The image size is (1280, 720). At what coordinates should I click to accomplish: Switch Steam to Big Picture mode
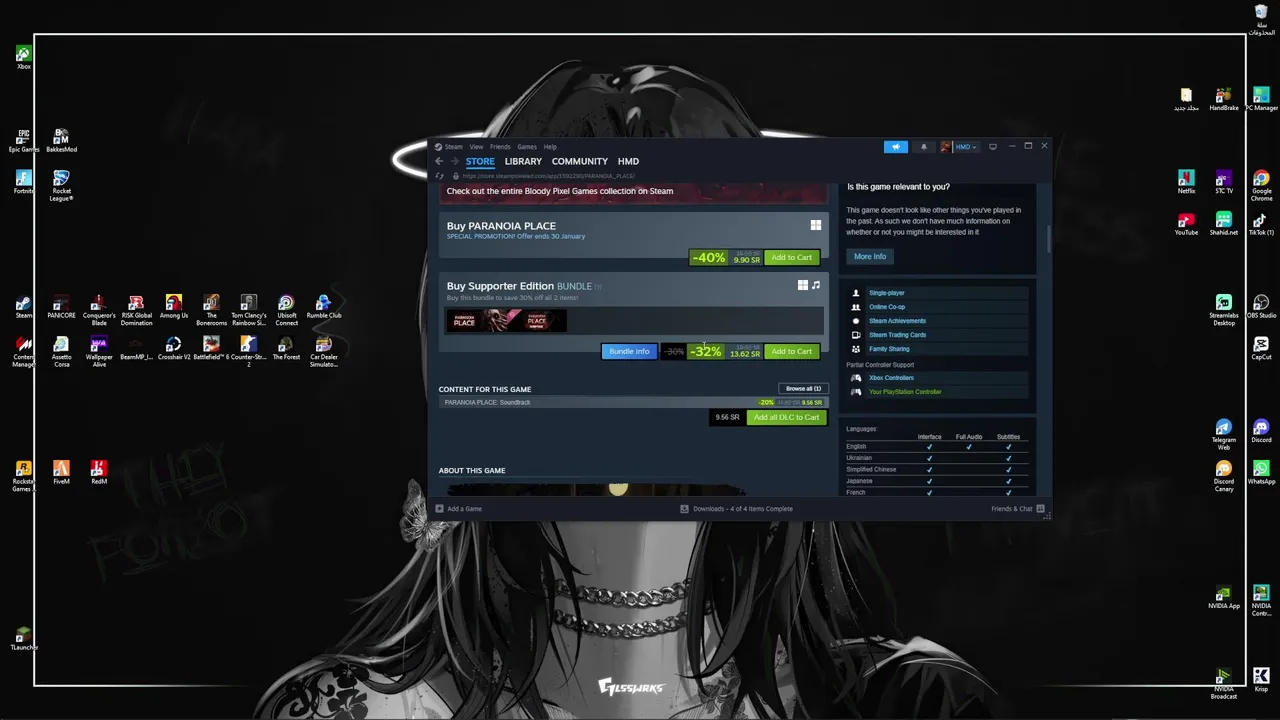(993, 147)
